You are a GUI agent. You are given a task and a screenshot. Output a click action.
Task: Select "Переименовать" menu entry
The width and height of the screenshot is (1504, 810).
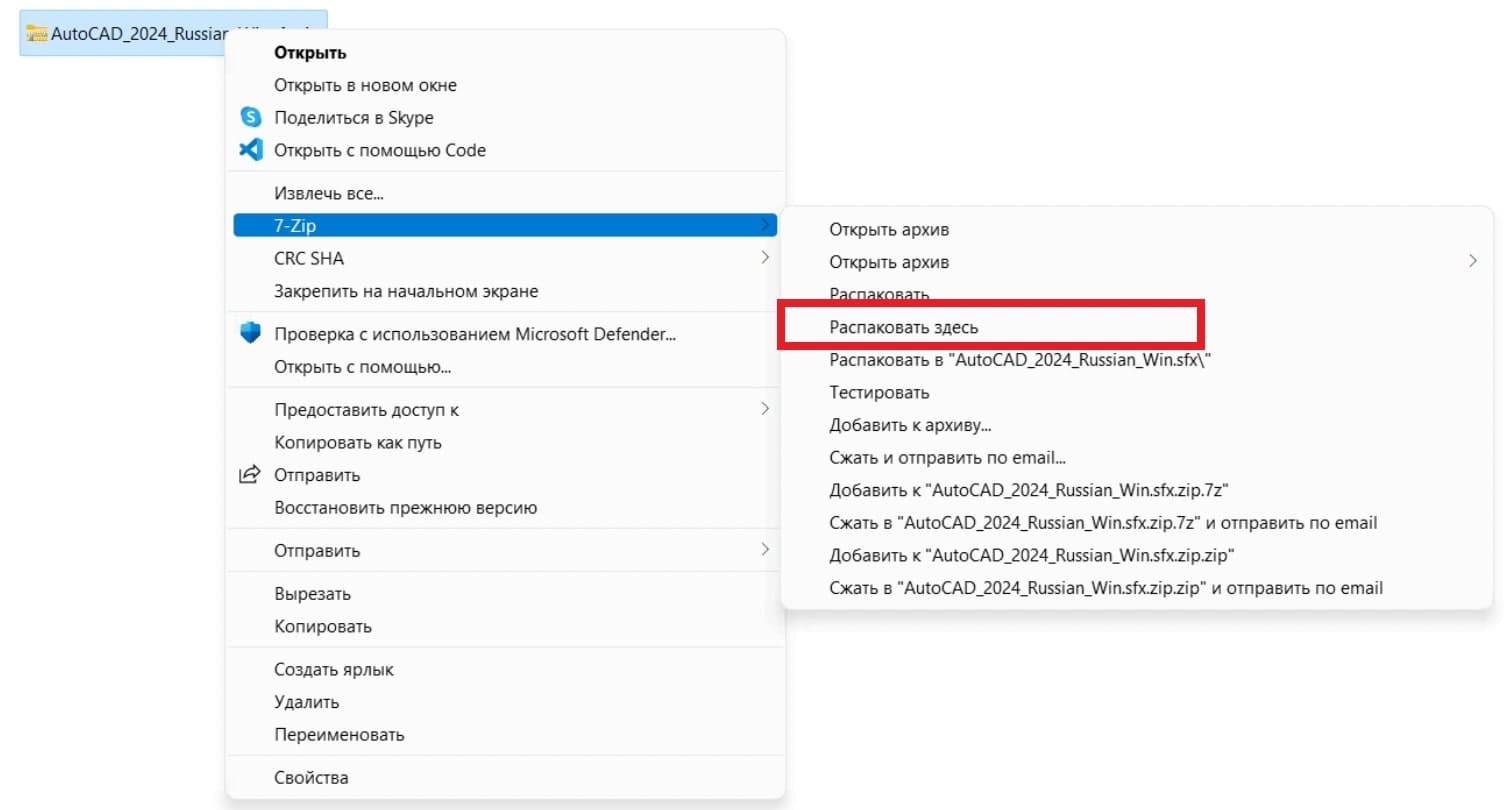click(339, 735)
